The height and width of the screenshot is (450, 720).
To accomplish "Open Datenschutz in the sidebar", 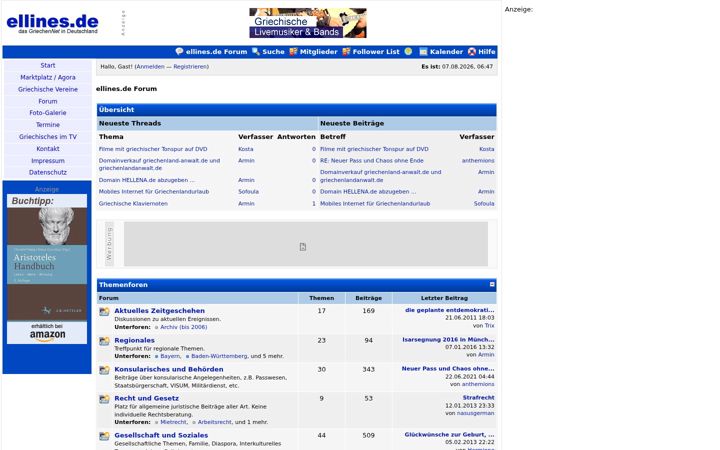I will coord(48,172).
